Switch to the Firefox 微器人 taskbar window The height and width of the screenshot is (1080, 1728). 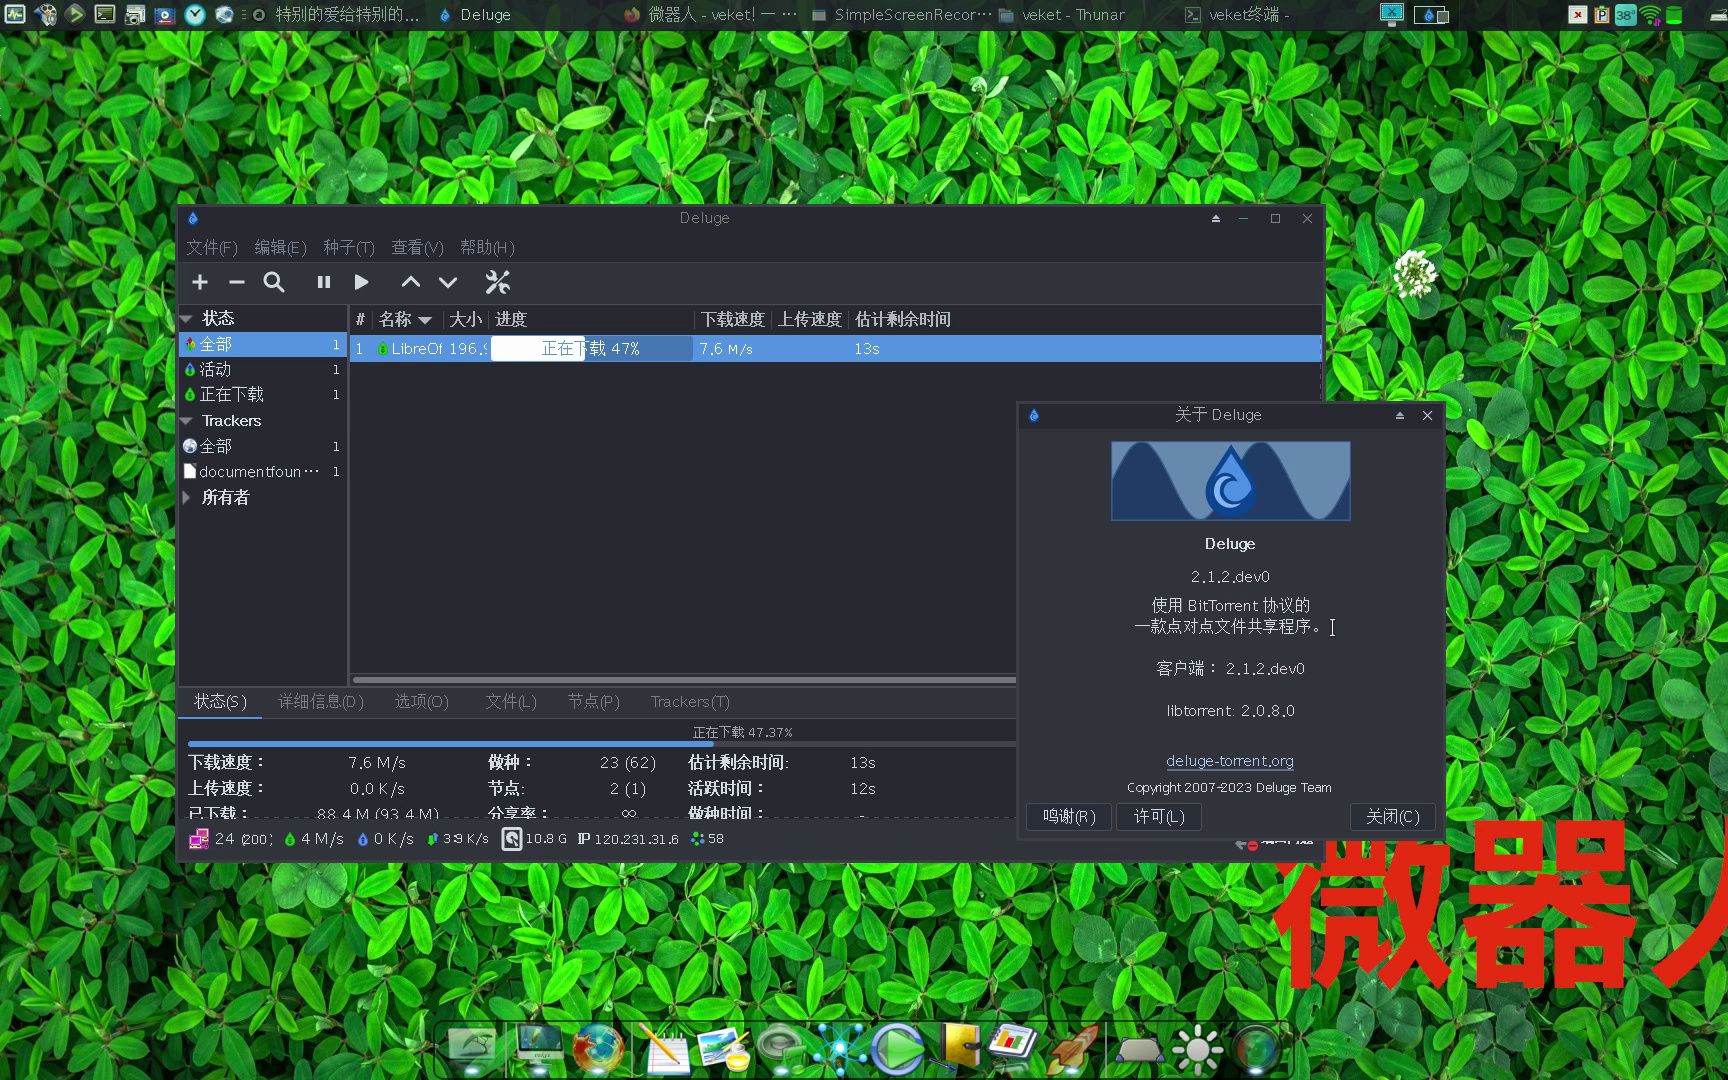[x=710, y=14]
